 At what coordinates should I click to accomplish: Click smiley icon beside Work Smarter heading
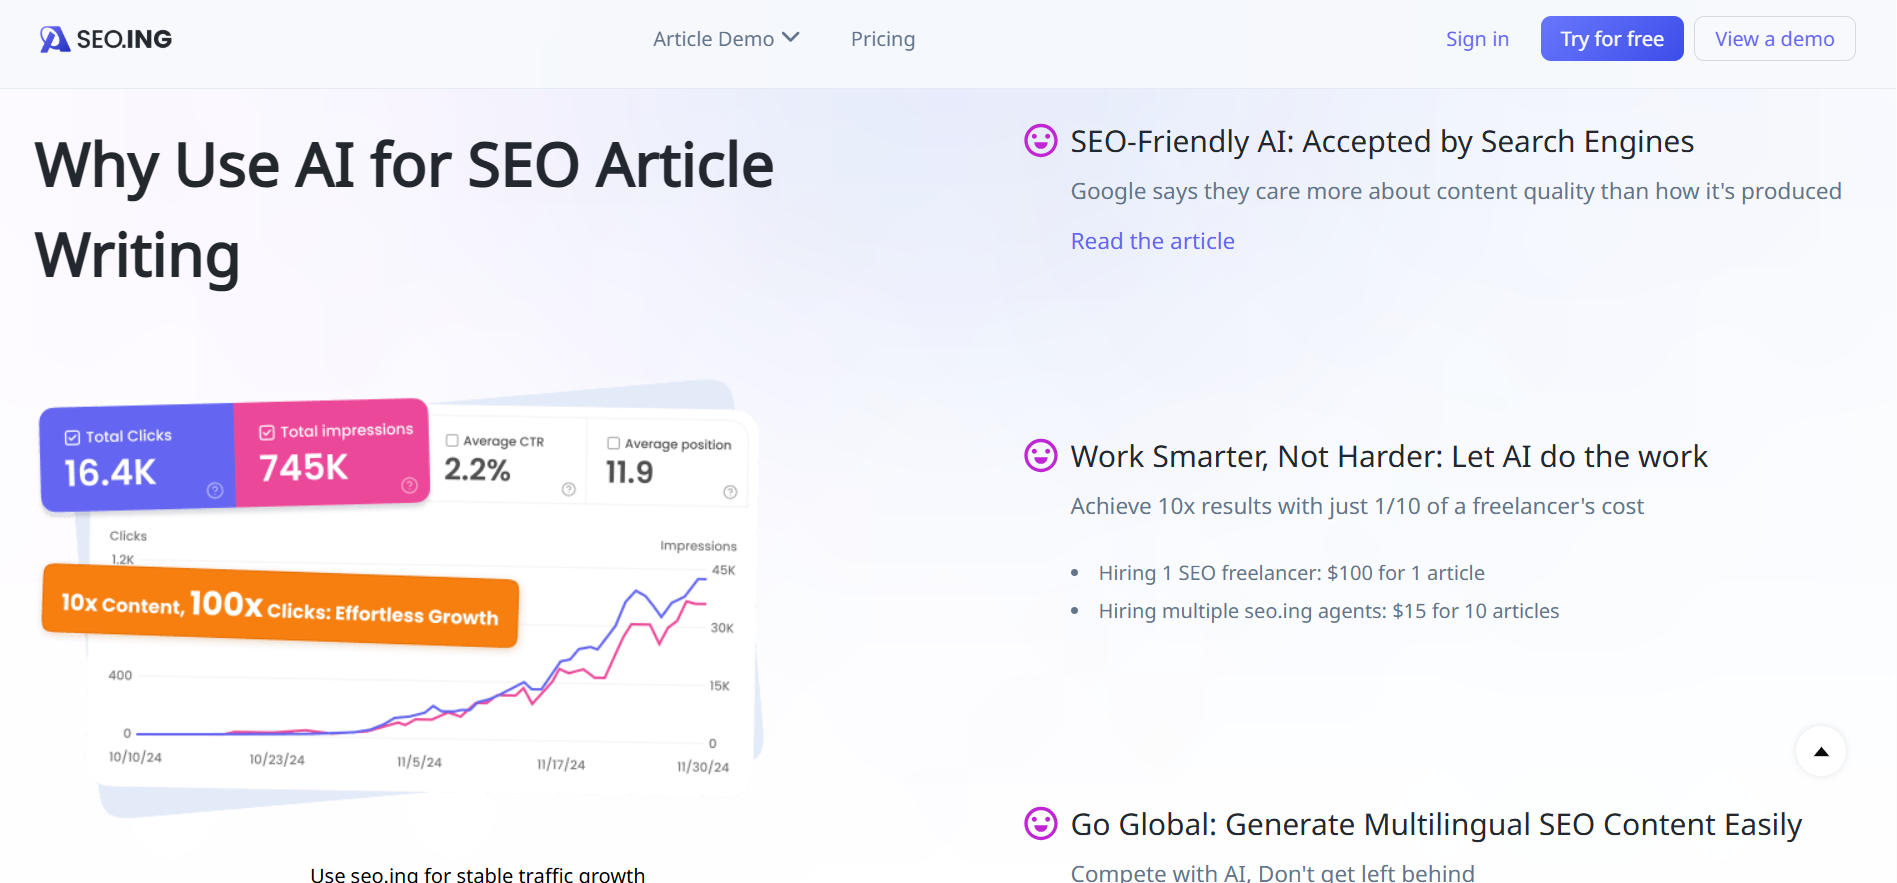pyautogui.click(x=1041, y=456)
